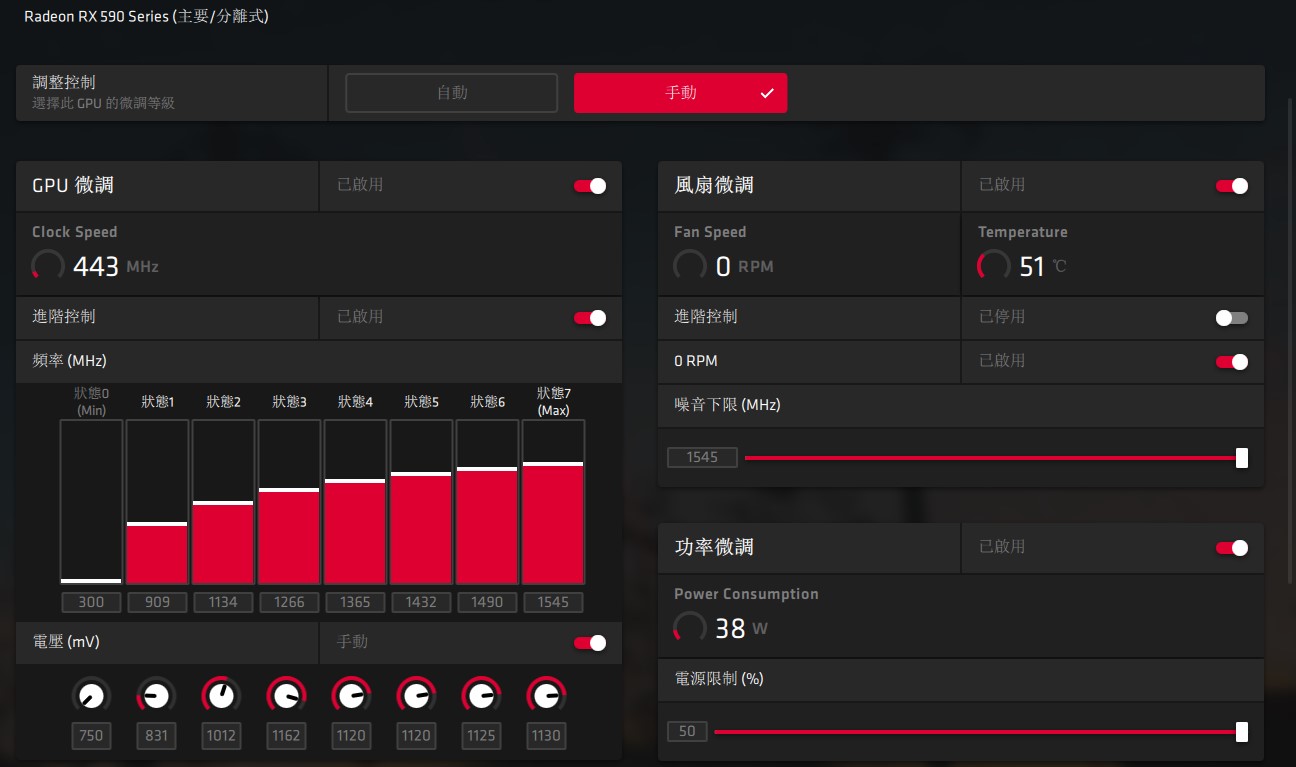Click the 38 W power reading
Viewport: 1296px width, 767px height.
tap(741, 629)
